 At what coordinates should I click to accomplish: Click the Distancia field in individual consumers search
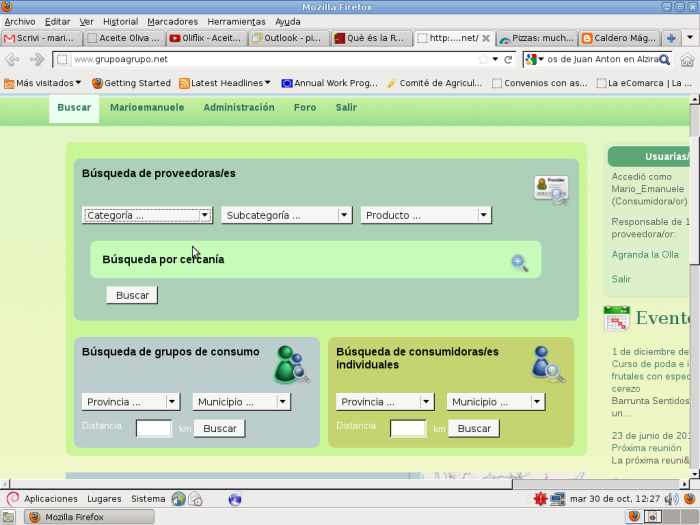pyautogui.click(x=408, y=429)
